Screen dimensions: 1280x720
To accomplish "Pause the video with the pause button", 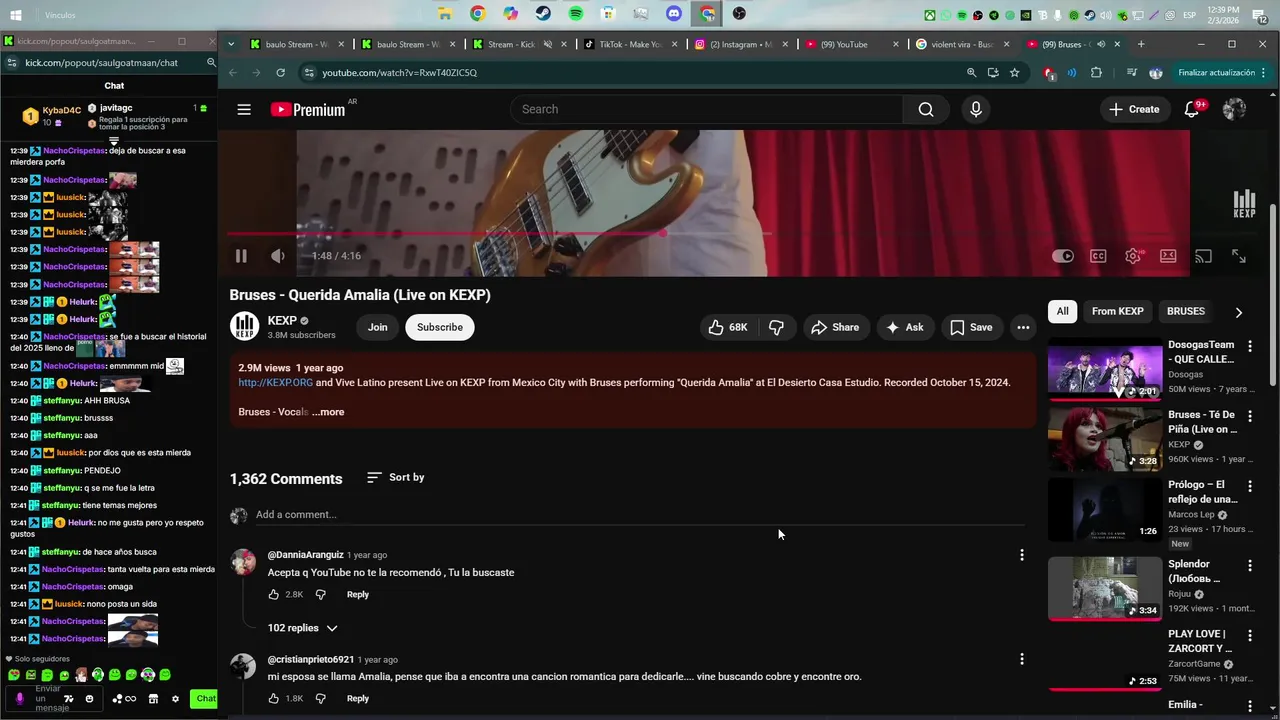I will (241, 256).
